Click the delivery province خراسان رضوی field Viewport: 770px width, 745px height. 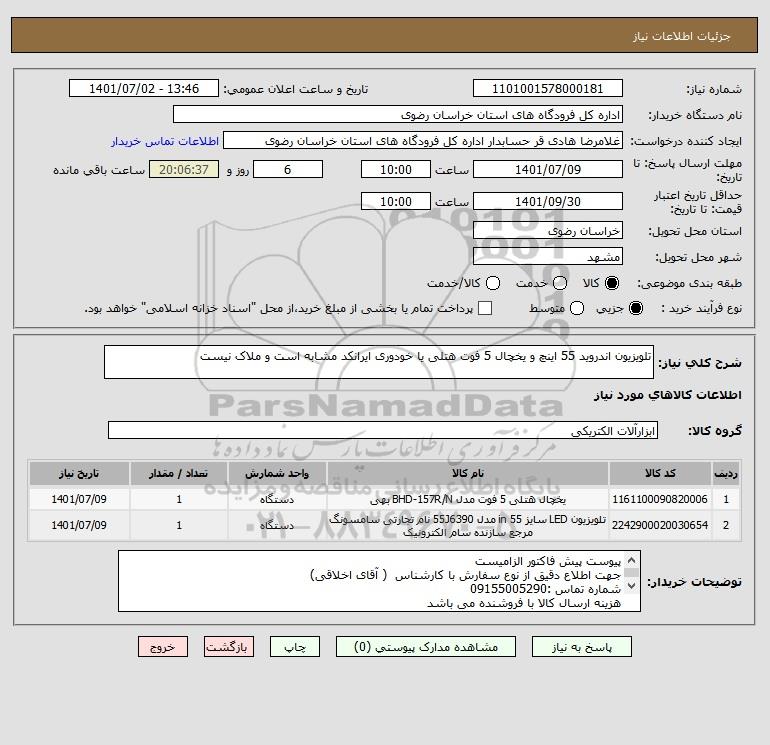(x=548, y=231)
